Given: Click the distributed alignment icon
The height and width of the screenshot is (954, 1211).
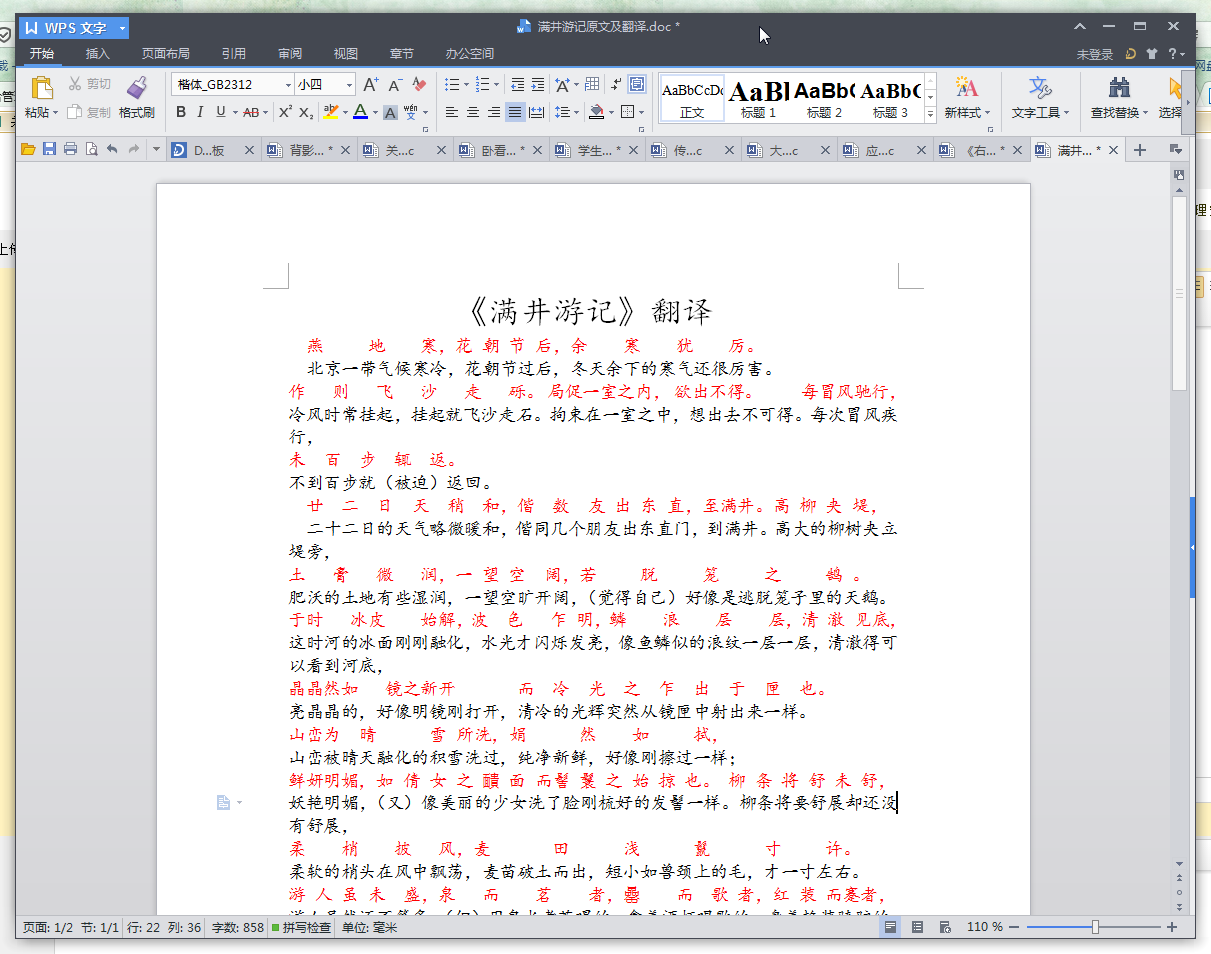Looking at the screenshot, I should 536,112.
